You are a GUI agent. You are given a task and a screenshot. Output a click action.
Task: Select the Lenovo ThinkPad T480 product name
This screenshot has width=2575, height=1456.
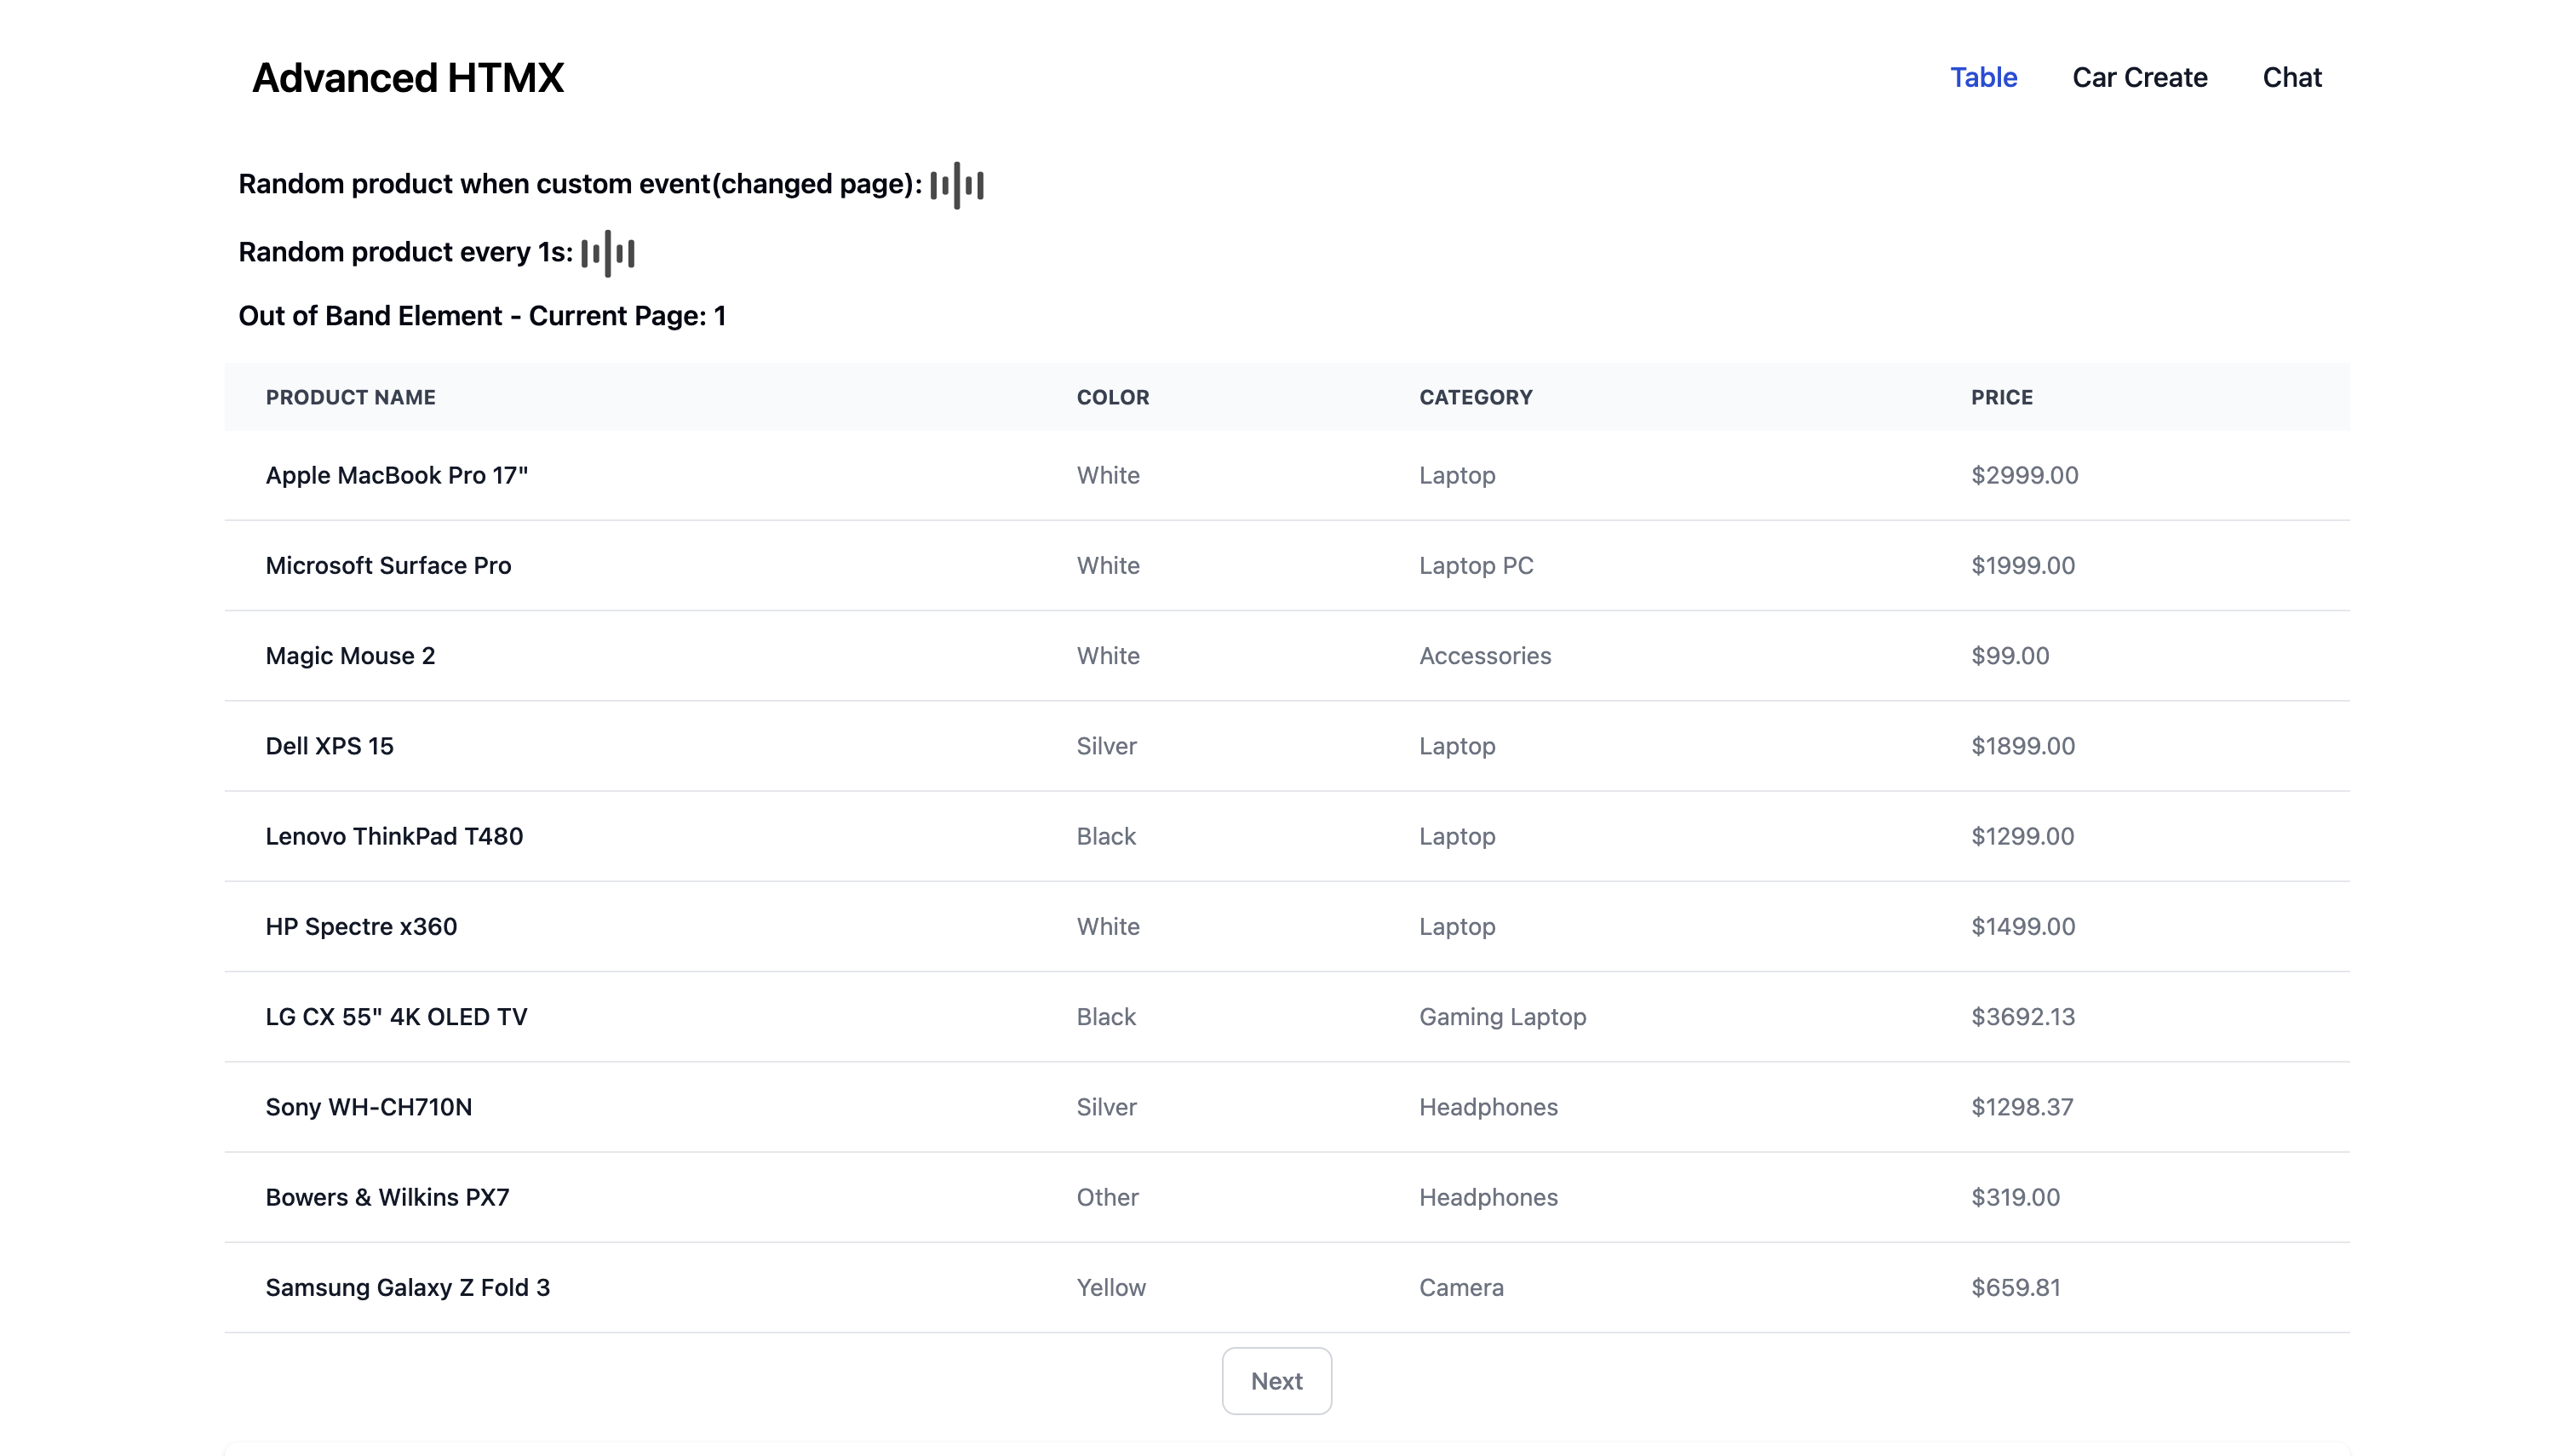[394, 836]
